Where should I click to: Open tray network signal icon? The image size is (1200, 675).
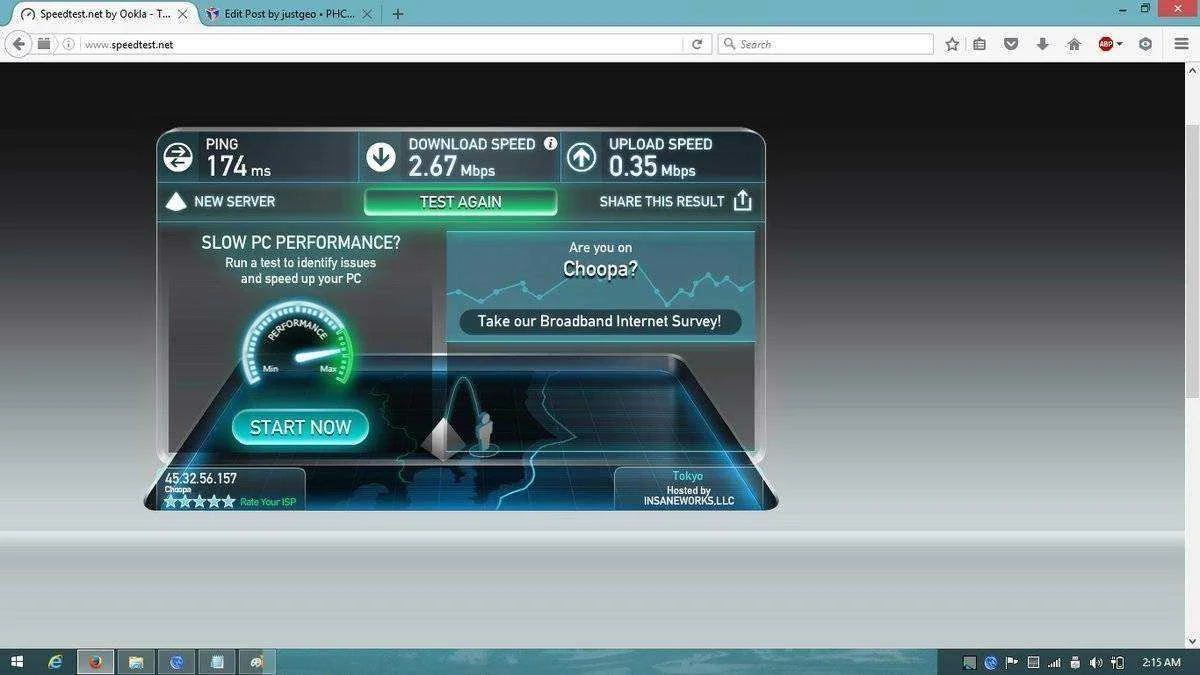click(1054, 662)
